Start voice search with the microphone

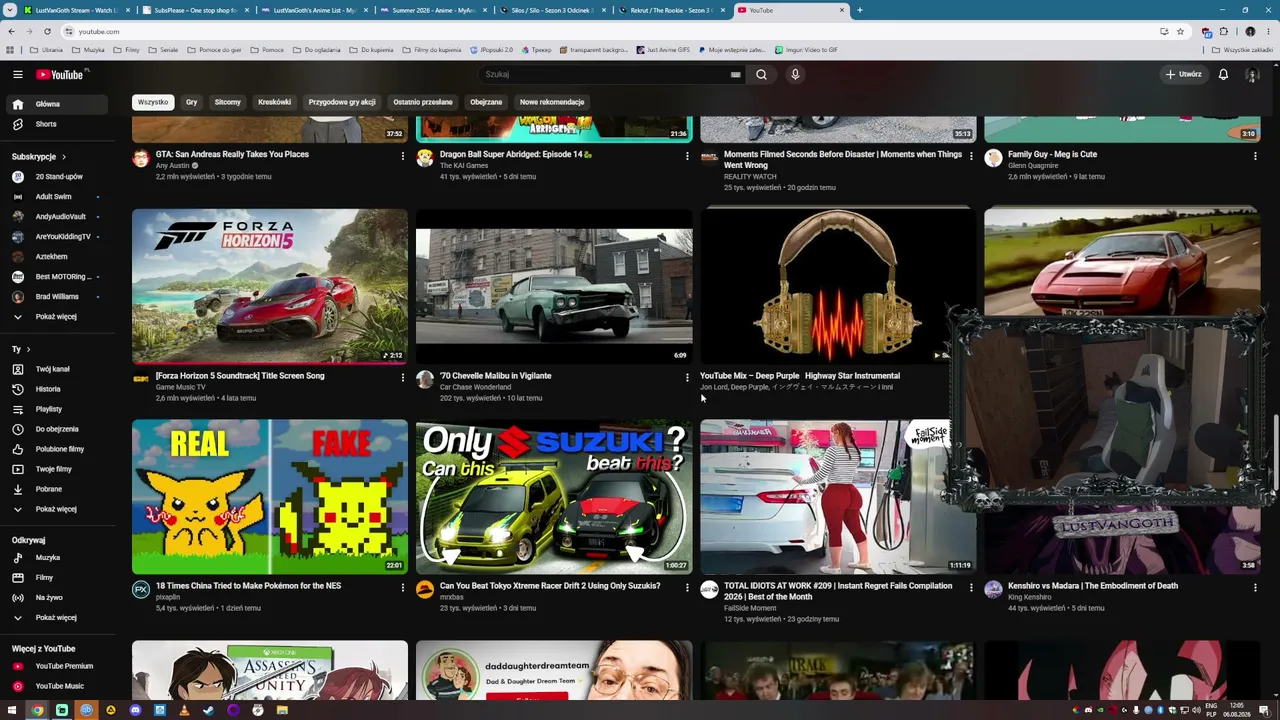(795, 74)
